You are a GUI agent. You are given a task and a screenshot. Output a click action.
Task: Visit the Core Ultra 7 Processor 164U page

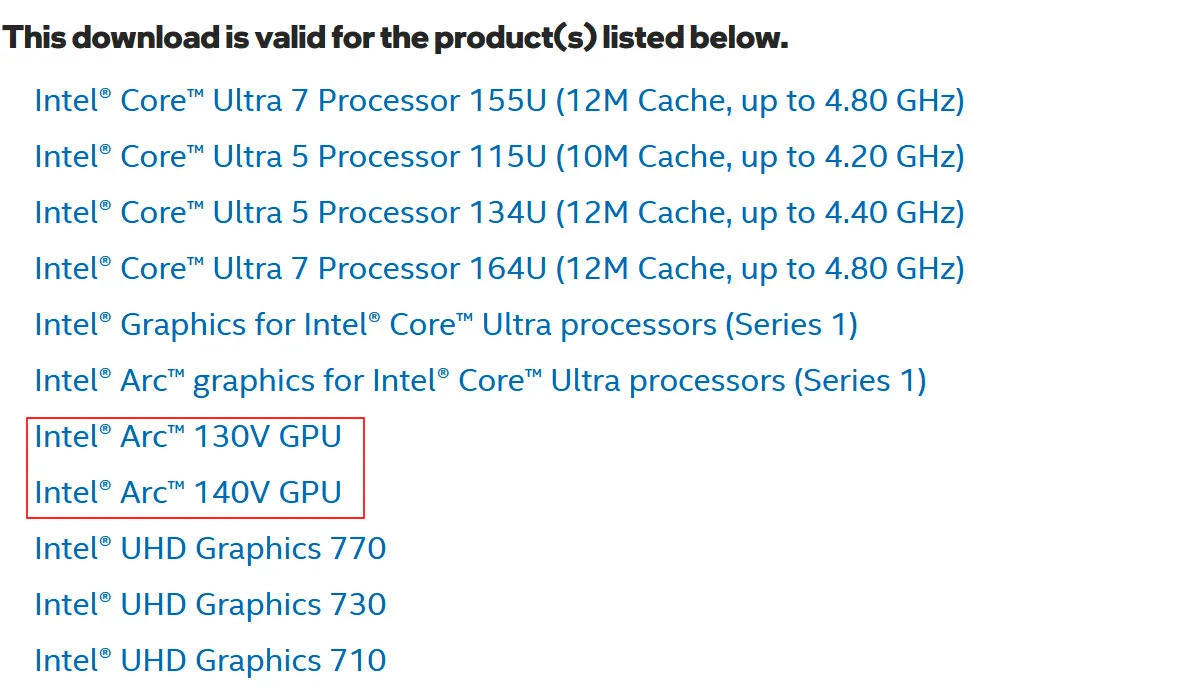click(499, 269)
